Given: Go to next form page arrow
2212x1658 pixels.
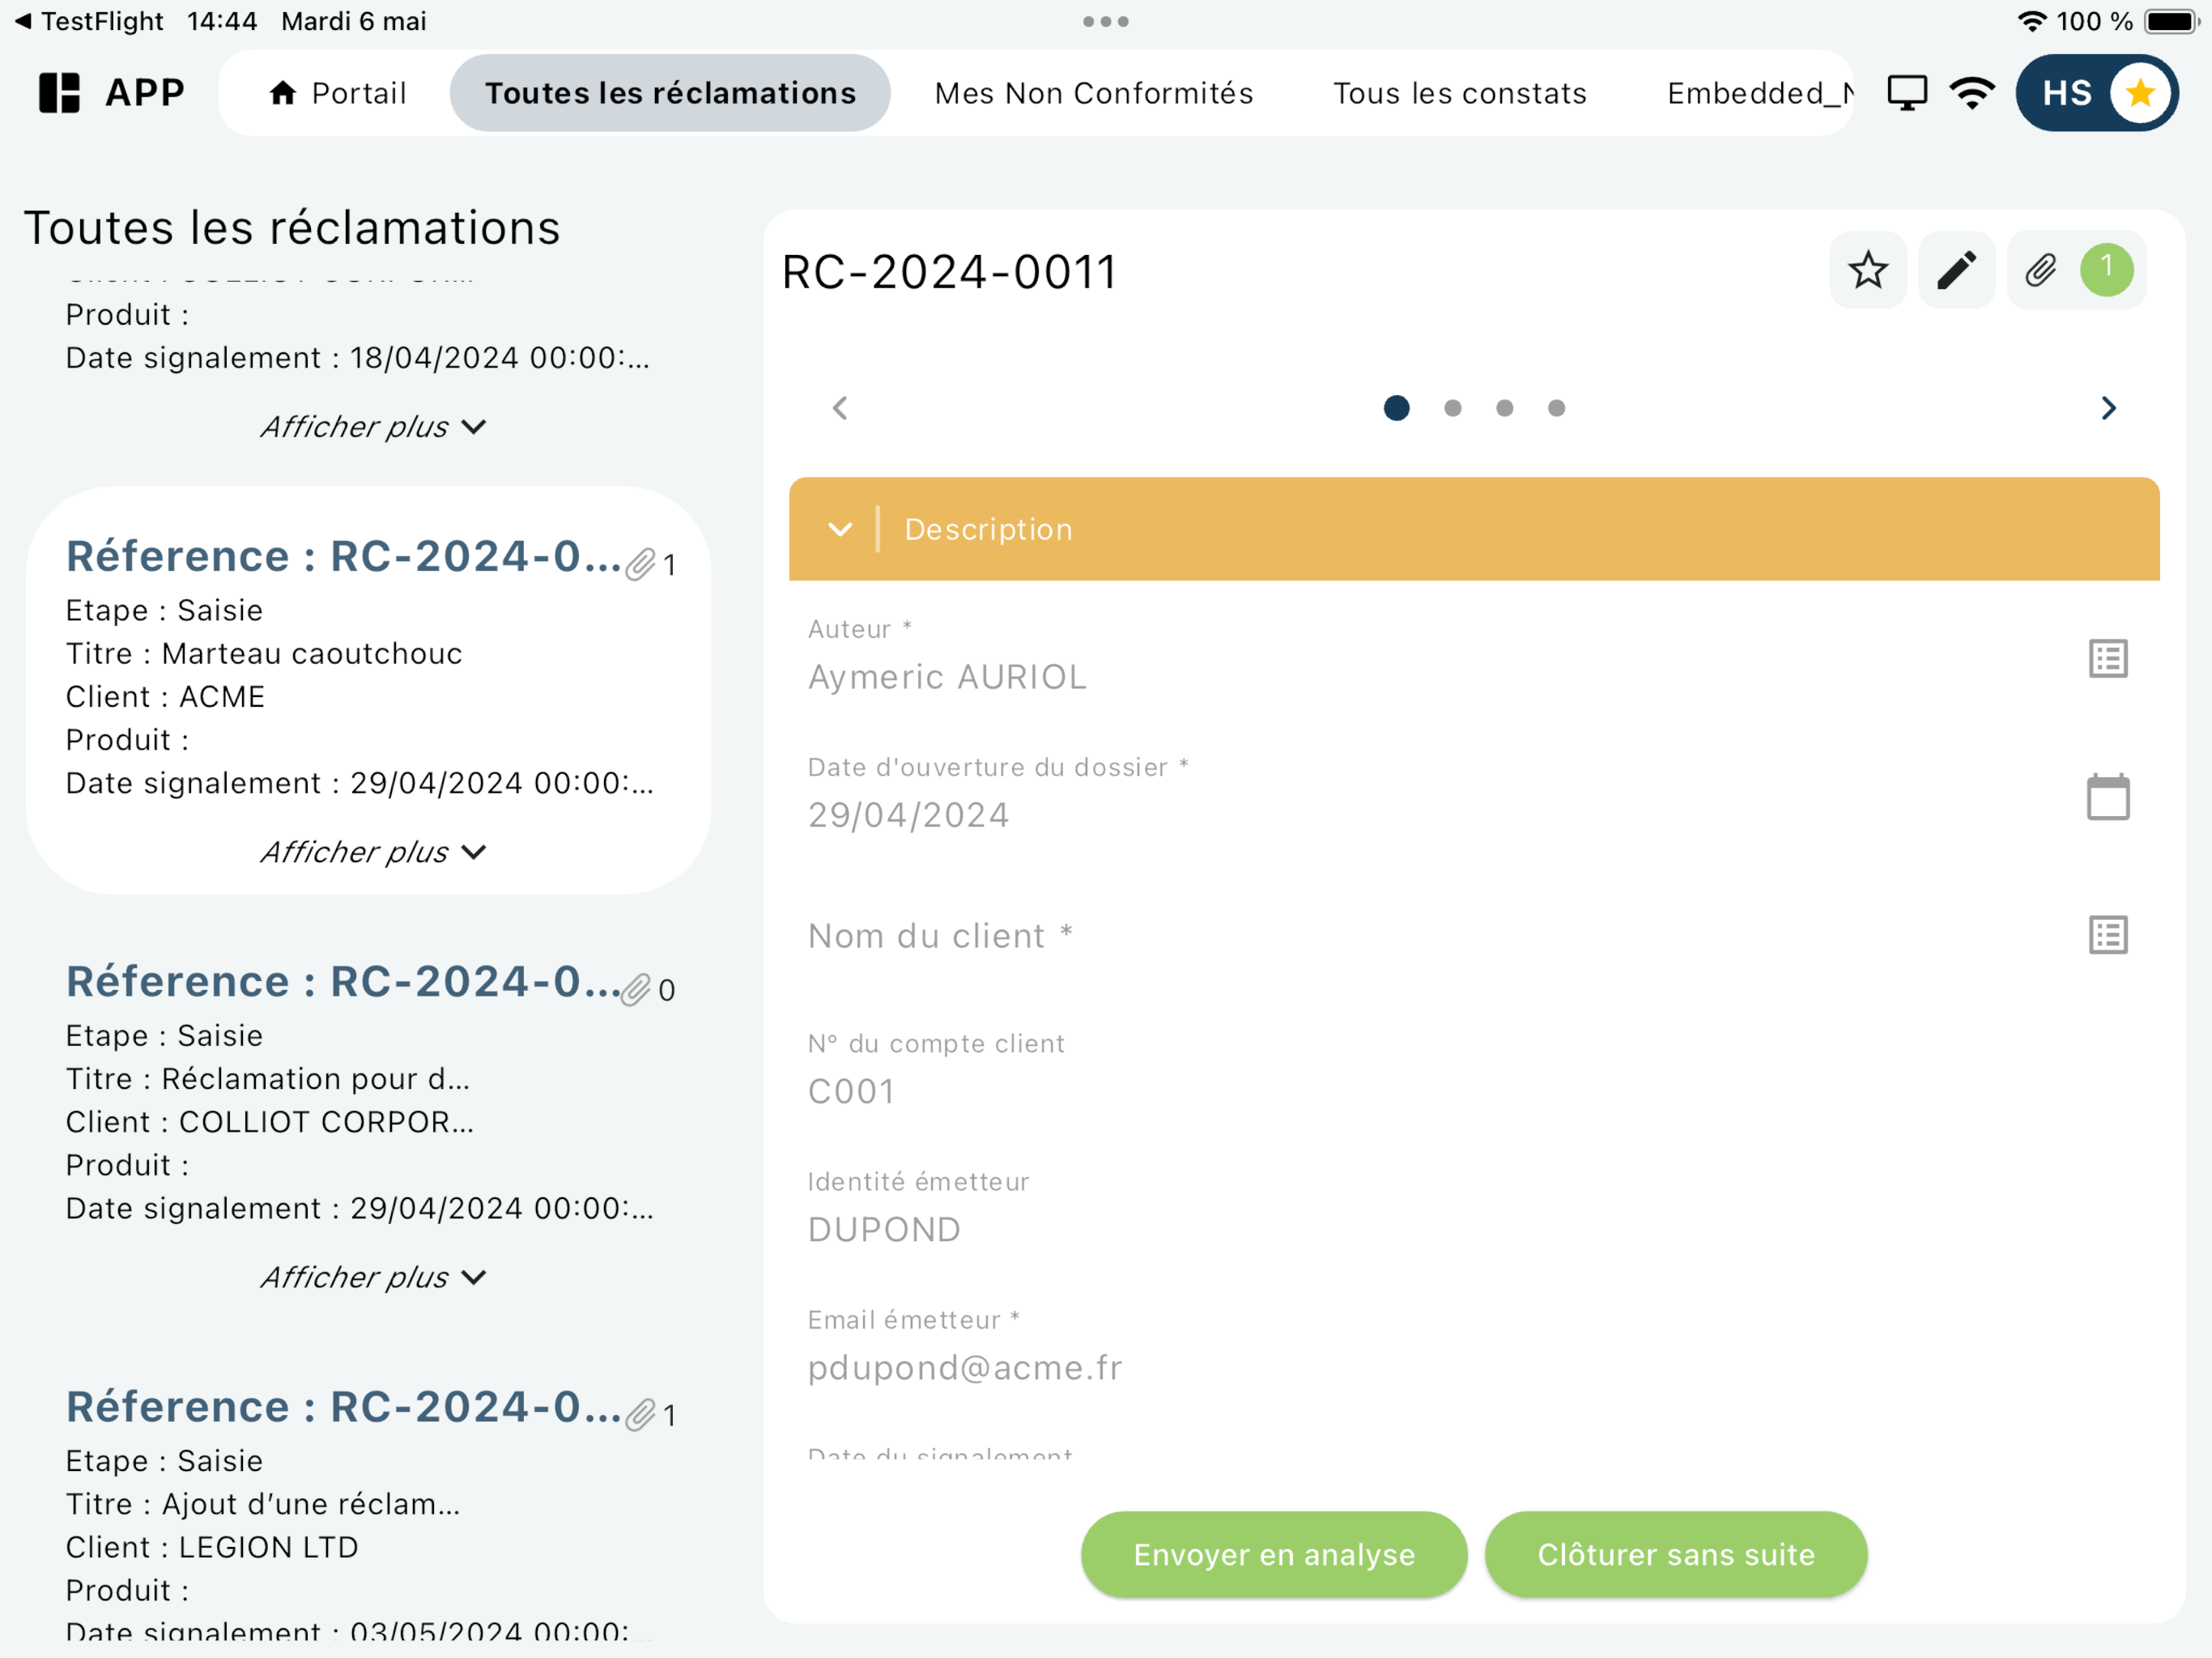Looking at the screenshot, I should pos(2108,408).
